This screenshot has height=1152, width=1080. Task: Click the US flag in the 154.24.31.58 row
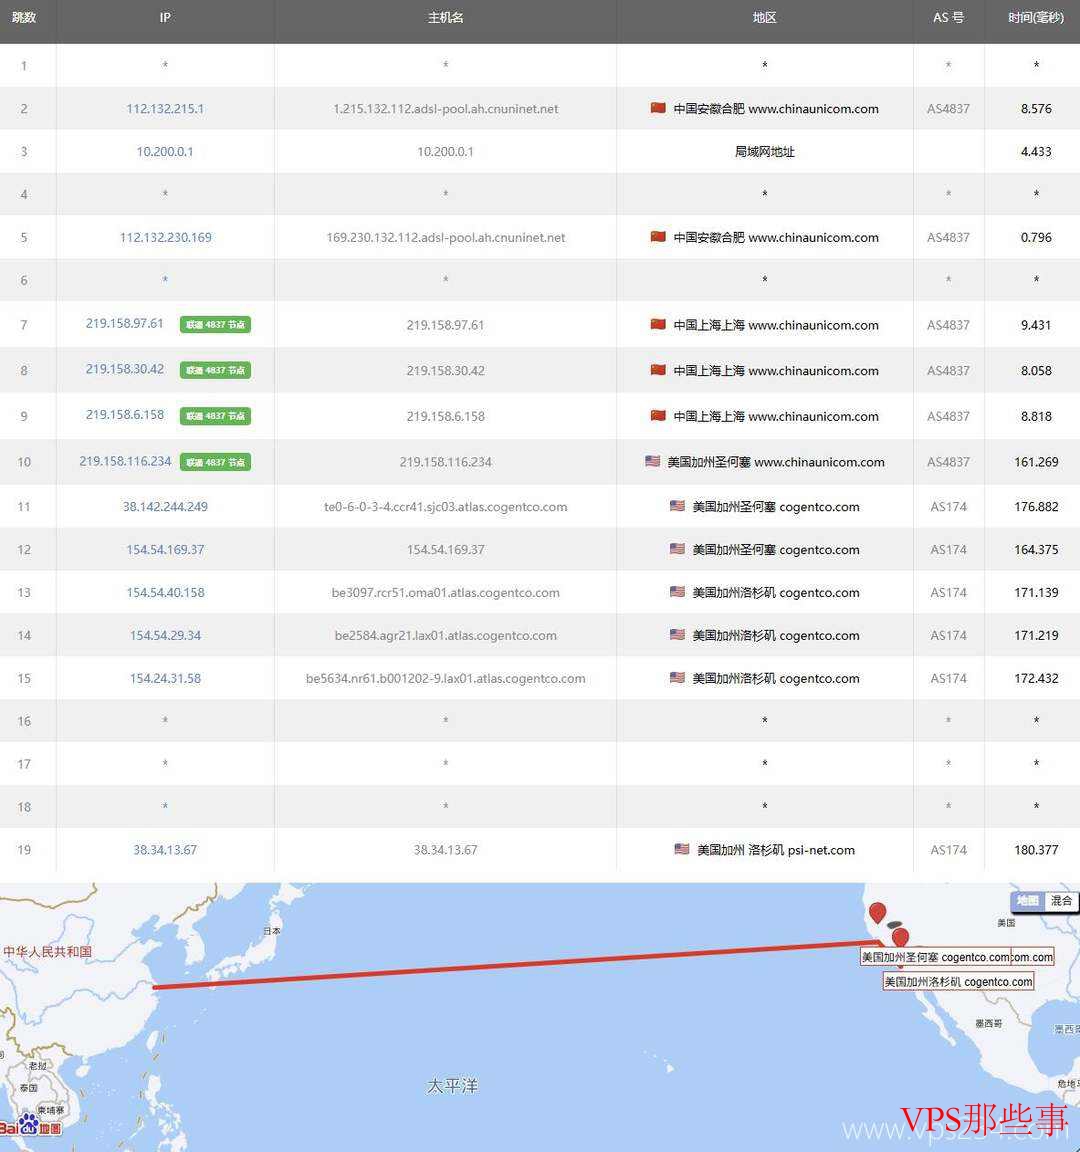[x=677, y=677]
